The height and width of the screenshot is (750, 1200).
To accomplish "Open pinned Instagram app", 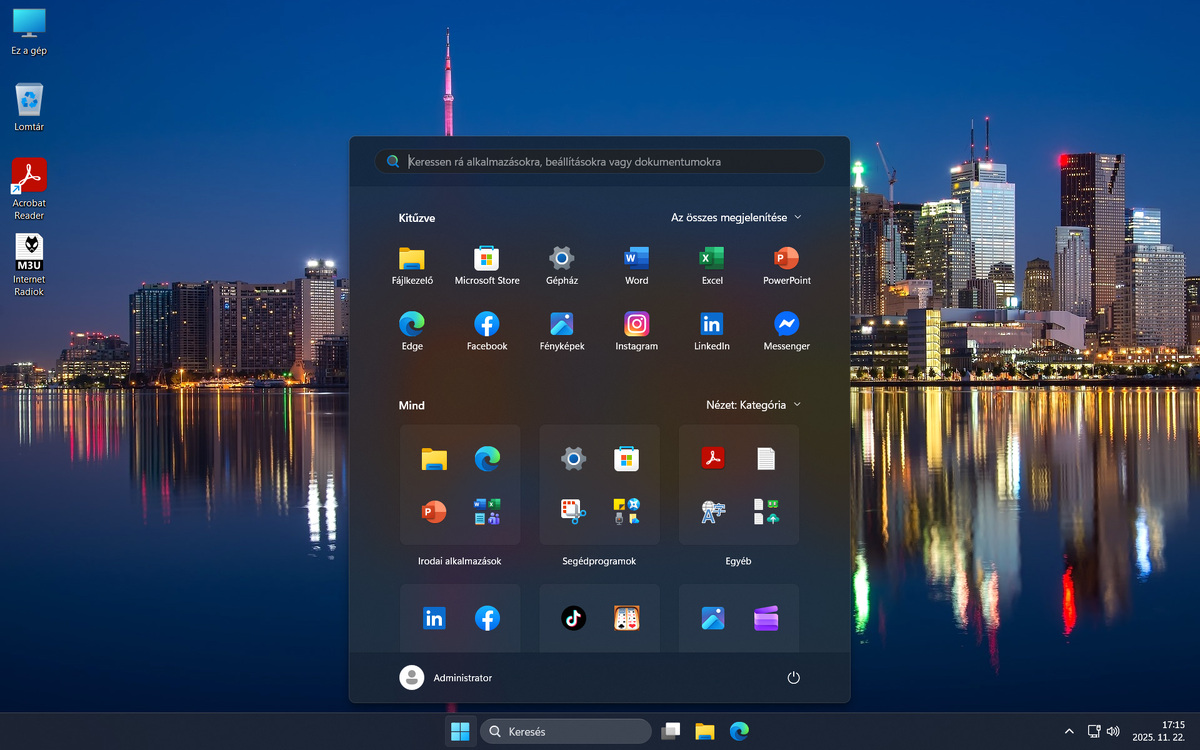I will (x=637, y=331).
